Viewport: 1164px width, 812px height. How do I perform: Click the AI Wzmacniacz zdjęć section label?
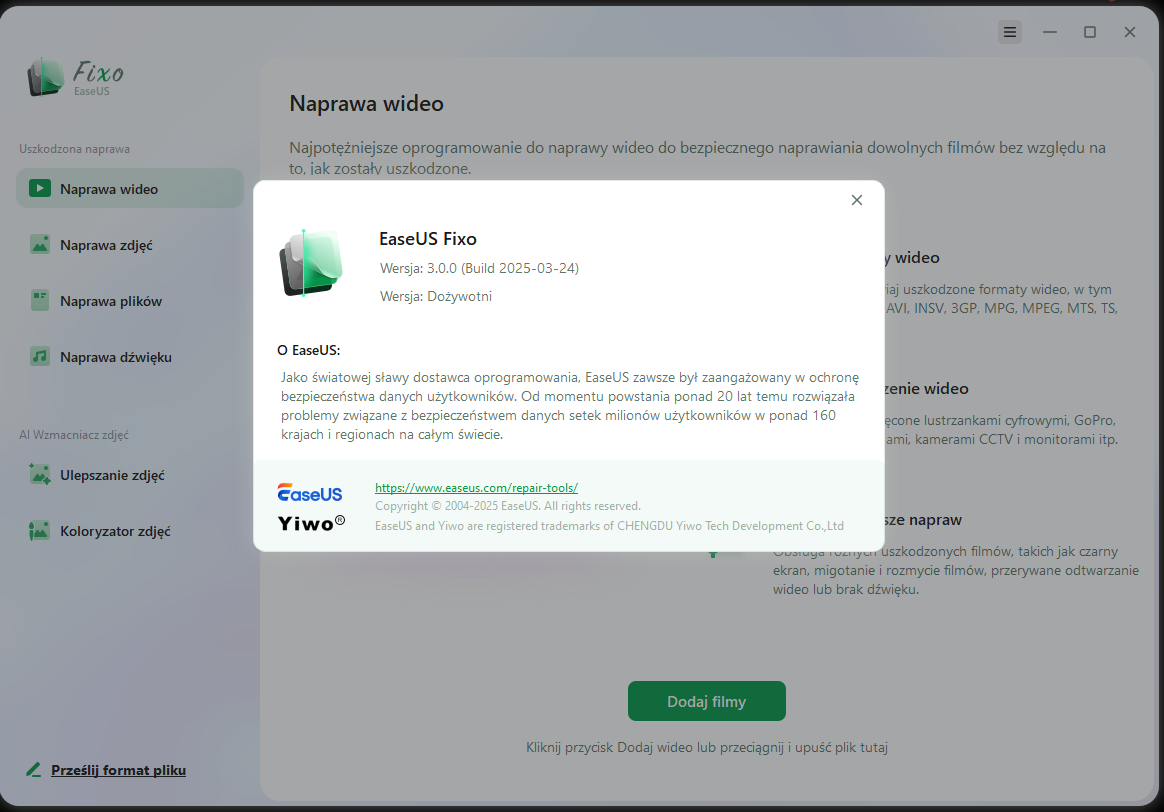click(x=73, y=435)
